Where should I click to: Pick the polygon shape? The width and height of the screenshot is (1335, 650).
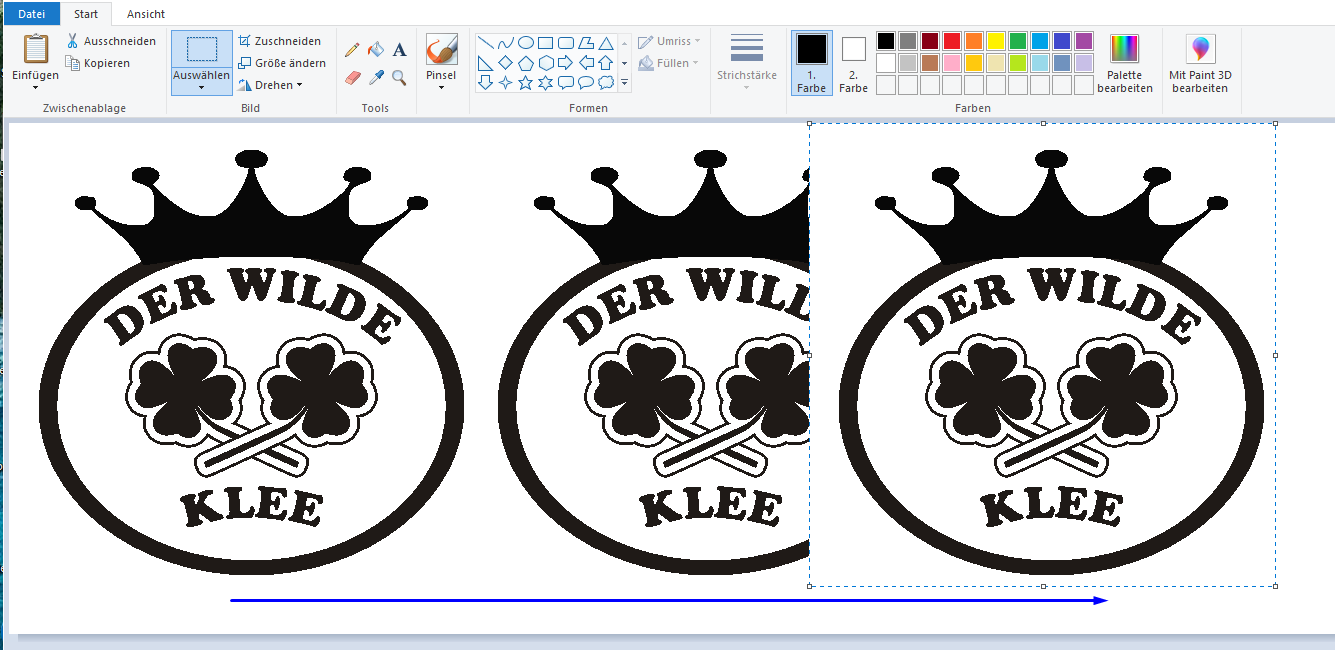point(586,43)
